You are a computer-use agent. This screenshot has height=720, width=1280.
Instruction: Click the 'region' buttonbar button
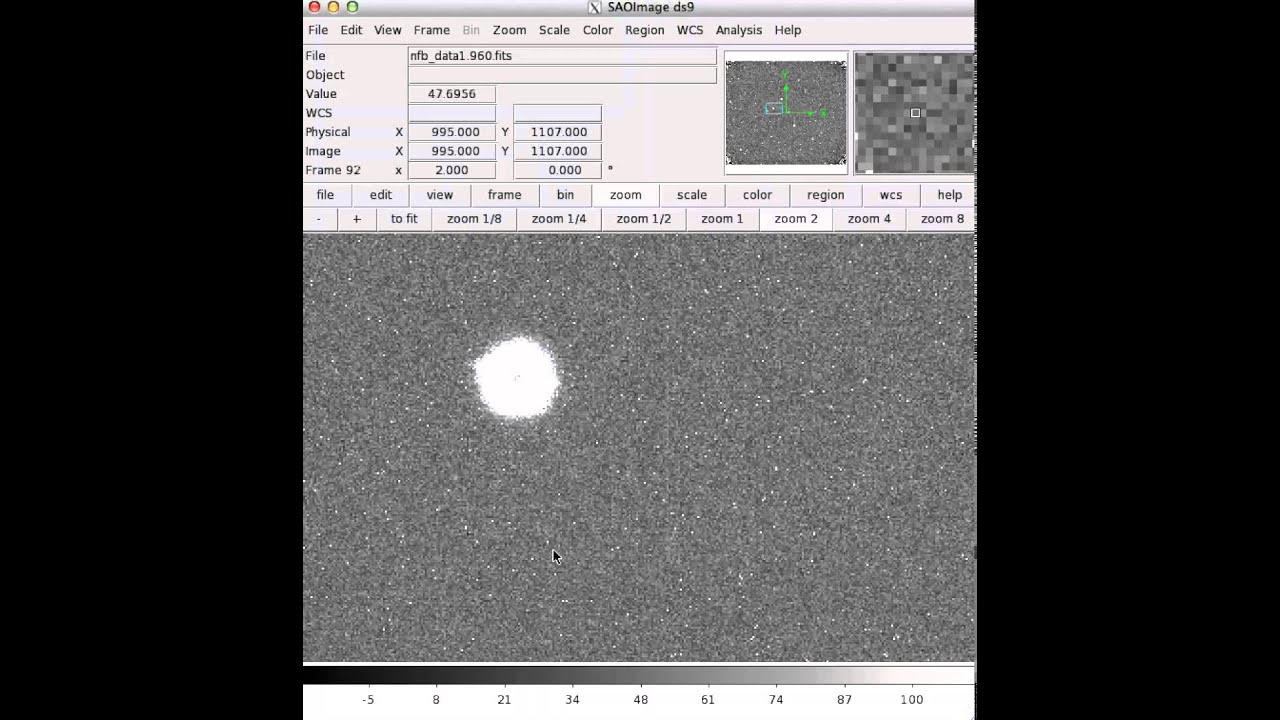pos(826,195)
